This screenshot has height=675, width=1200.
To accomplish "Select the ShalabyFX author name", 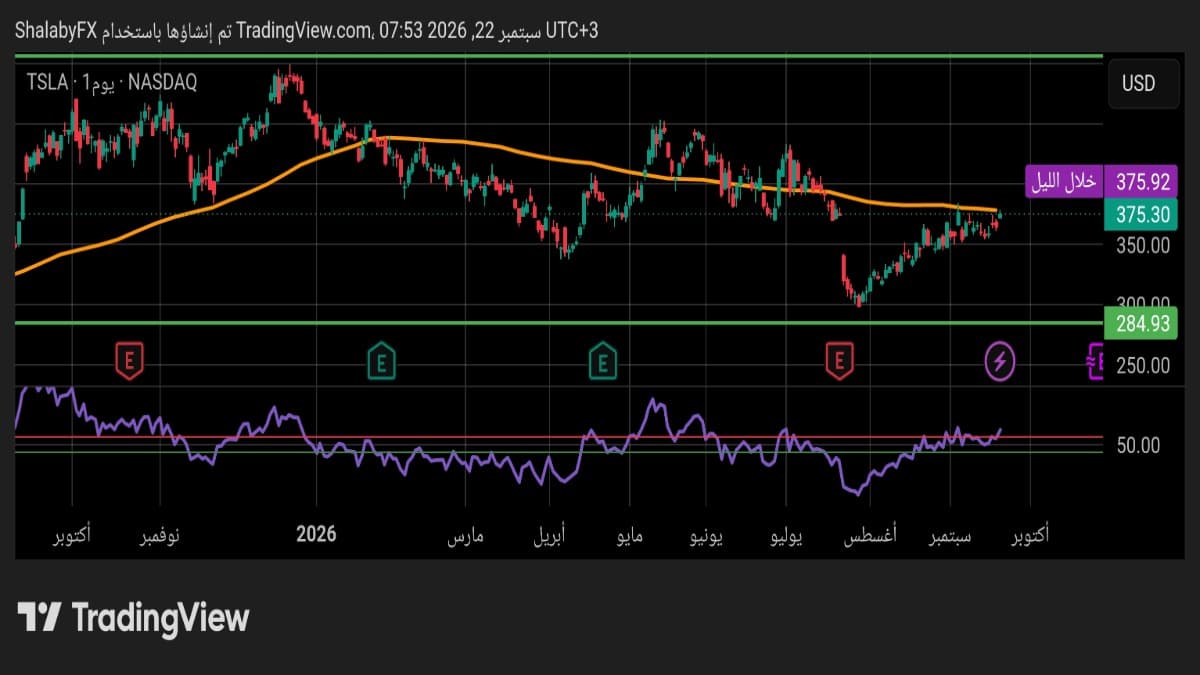I will [55, 31].
